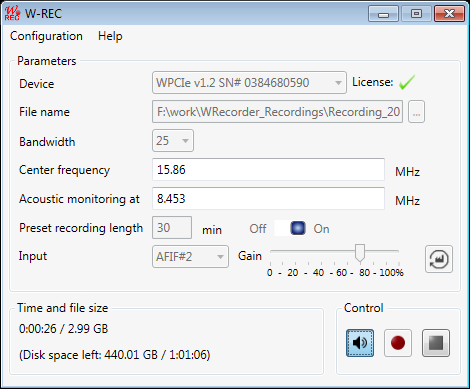Click the Acoustic monitoring field with 8.453

pos(268,199)
